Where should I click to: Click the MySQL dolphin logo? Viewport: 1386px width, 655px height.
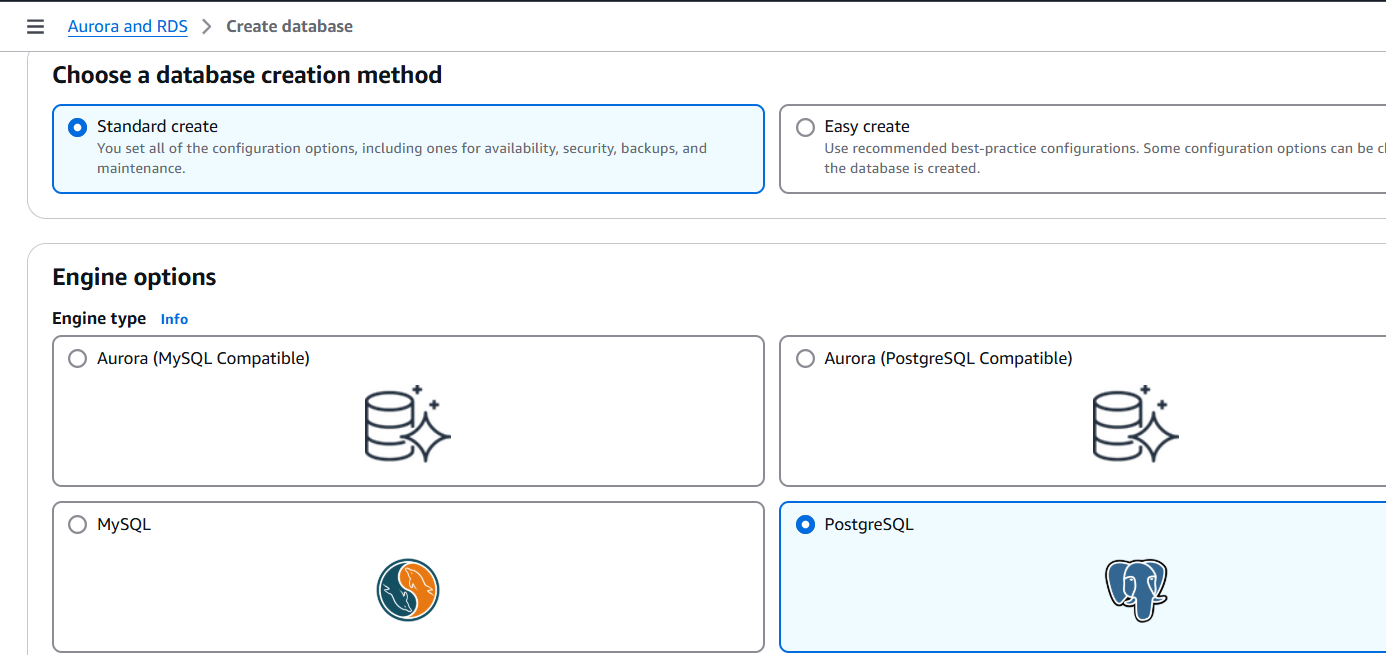408,590
